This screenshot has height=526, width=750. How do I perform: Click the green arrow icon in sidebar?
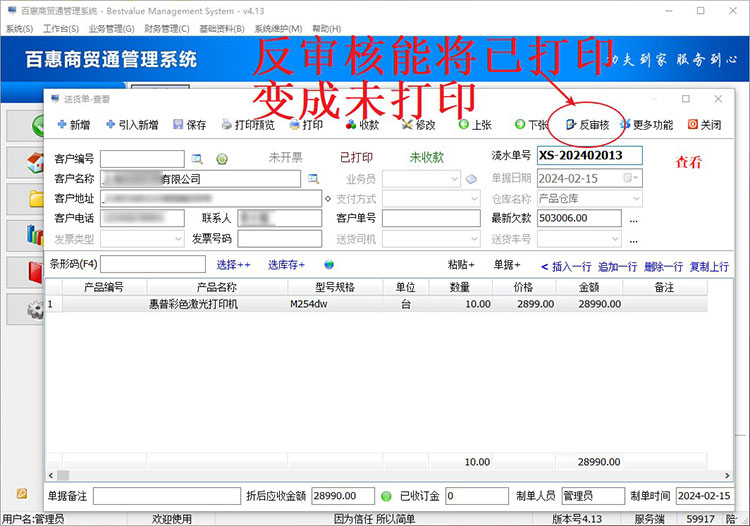point(38,126)
